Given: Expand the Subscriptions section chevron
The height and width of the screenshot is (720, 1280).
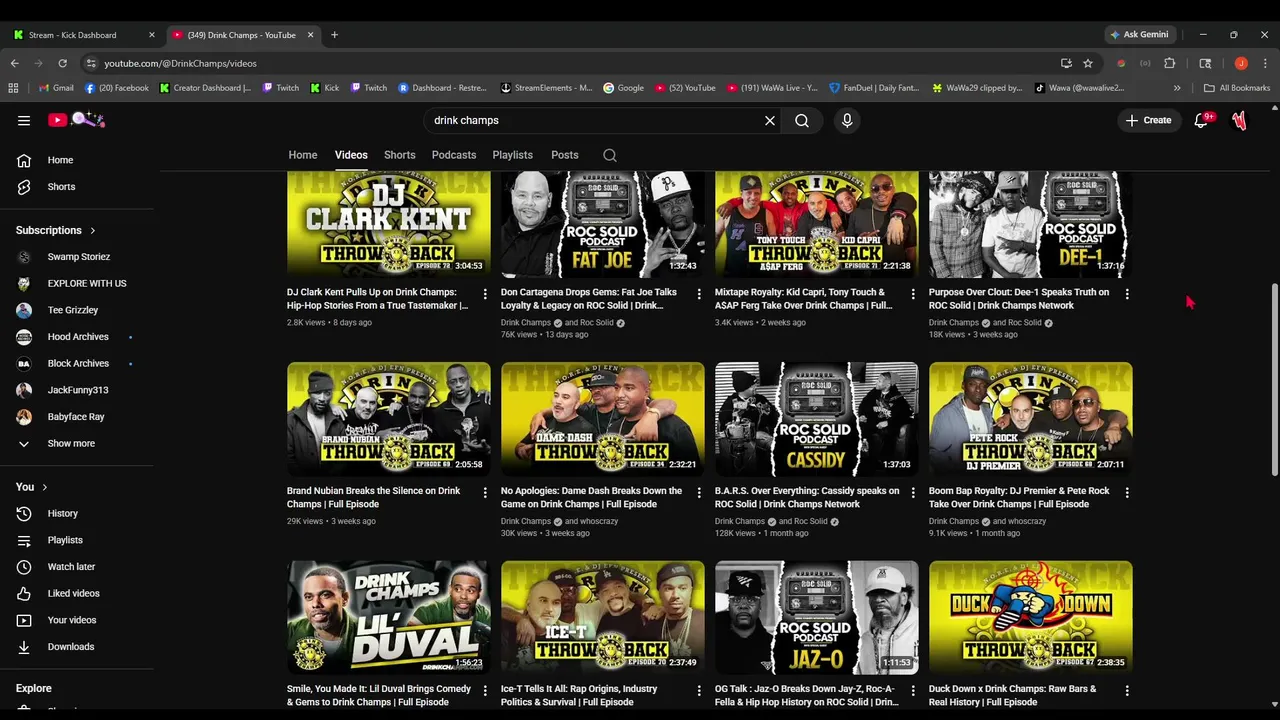Looking at the screenshot, I should [93, 230].
